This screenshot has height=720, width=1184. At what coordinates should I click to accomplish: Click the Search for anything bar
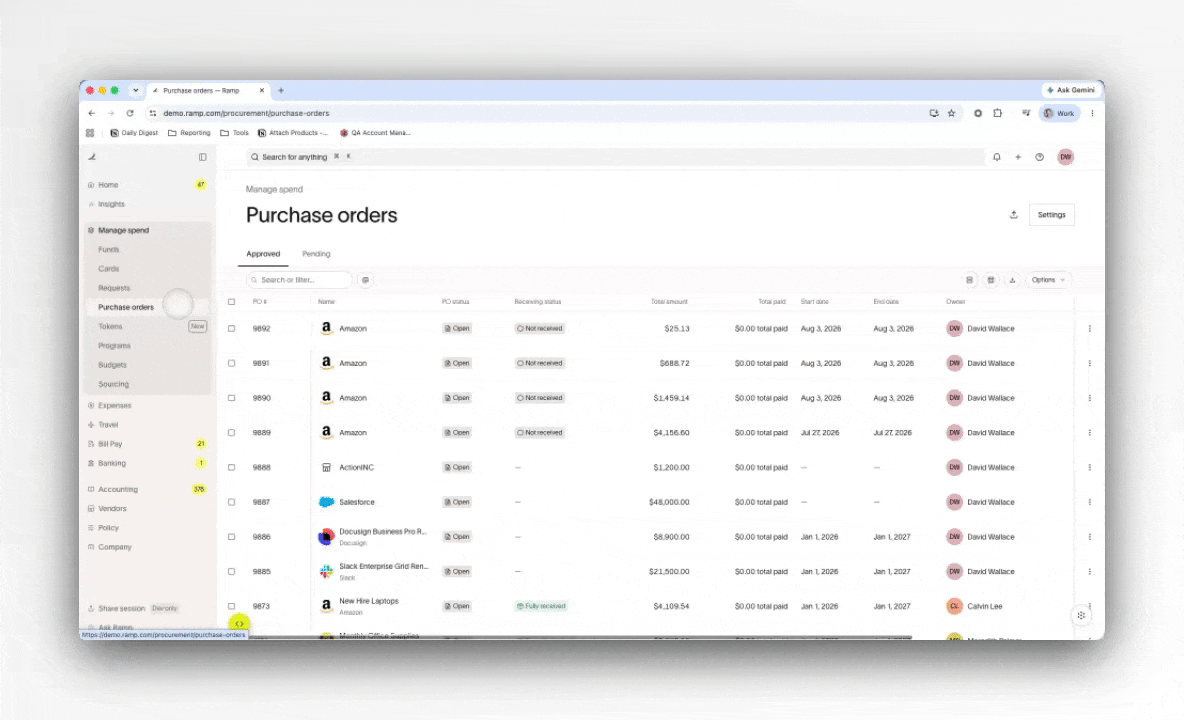[615, 157]
